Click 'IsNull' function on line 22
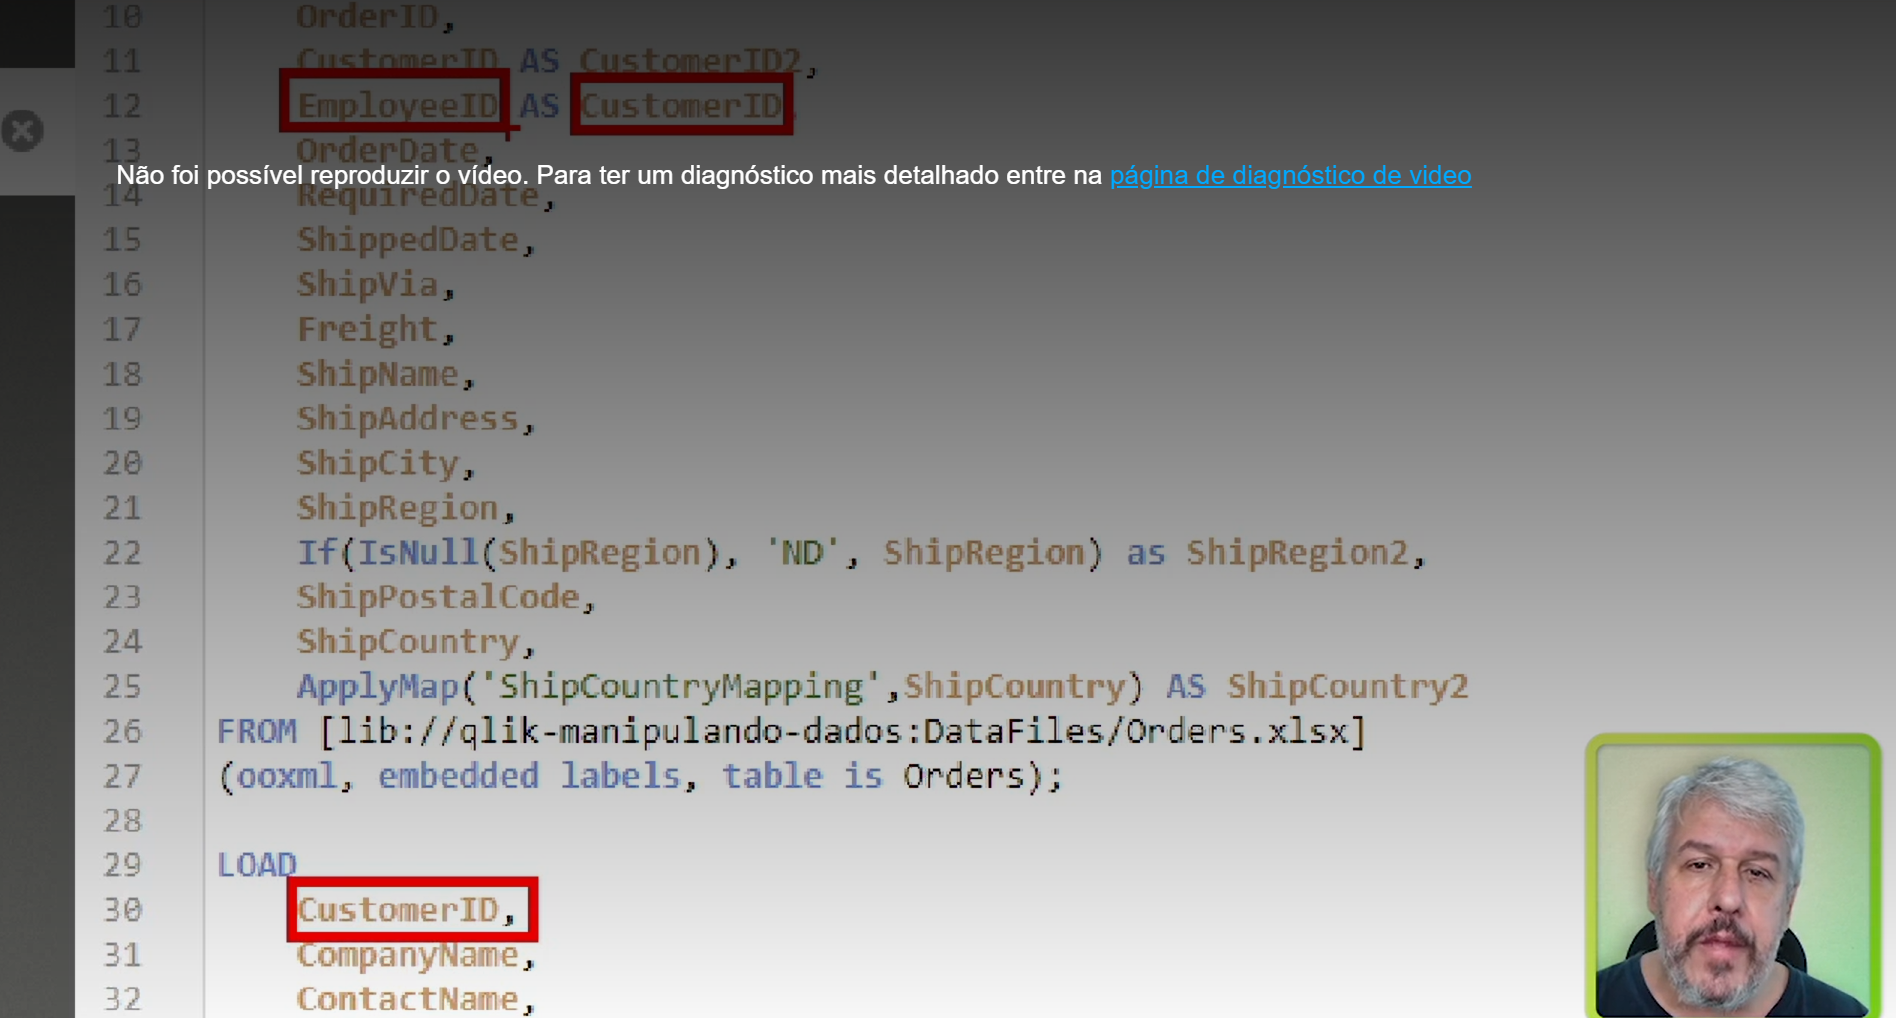Screen dimensions: 1896x1018 click(x=418, y=552)
